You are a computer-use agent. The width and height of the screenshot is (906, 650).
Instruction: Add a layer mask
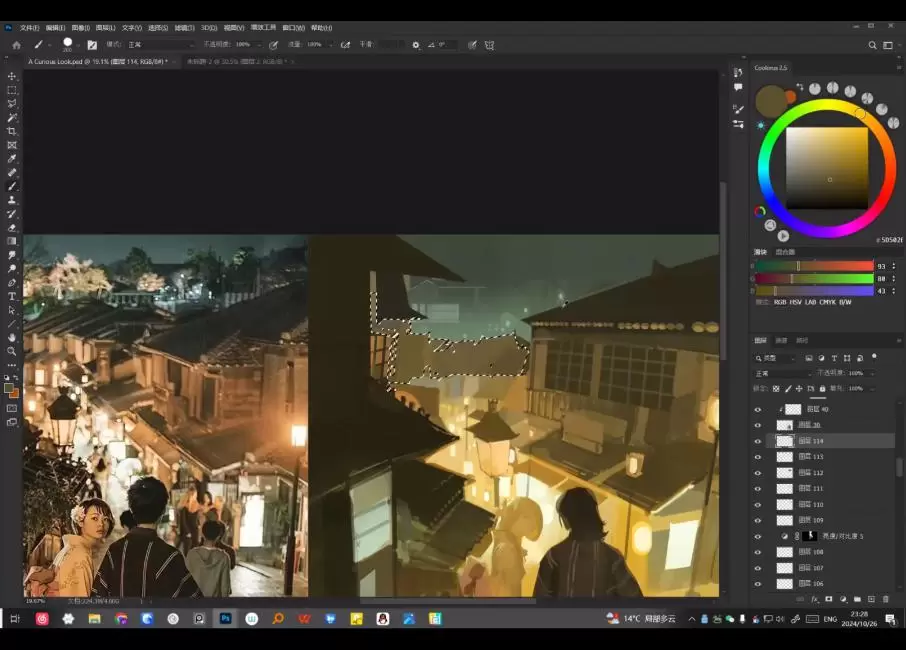point(829,600)
